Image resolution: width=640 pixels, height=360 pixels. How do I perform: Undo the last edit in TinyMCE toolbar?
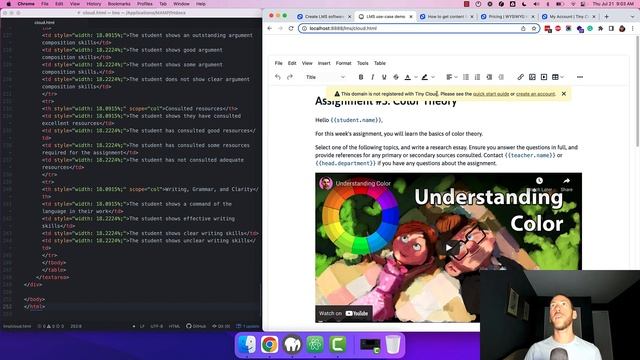pos(278,77)
